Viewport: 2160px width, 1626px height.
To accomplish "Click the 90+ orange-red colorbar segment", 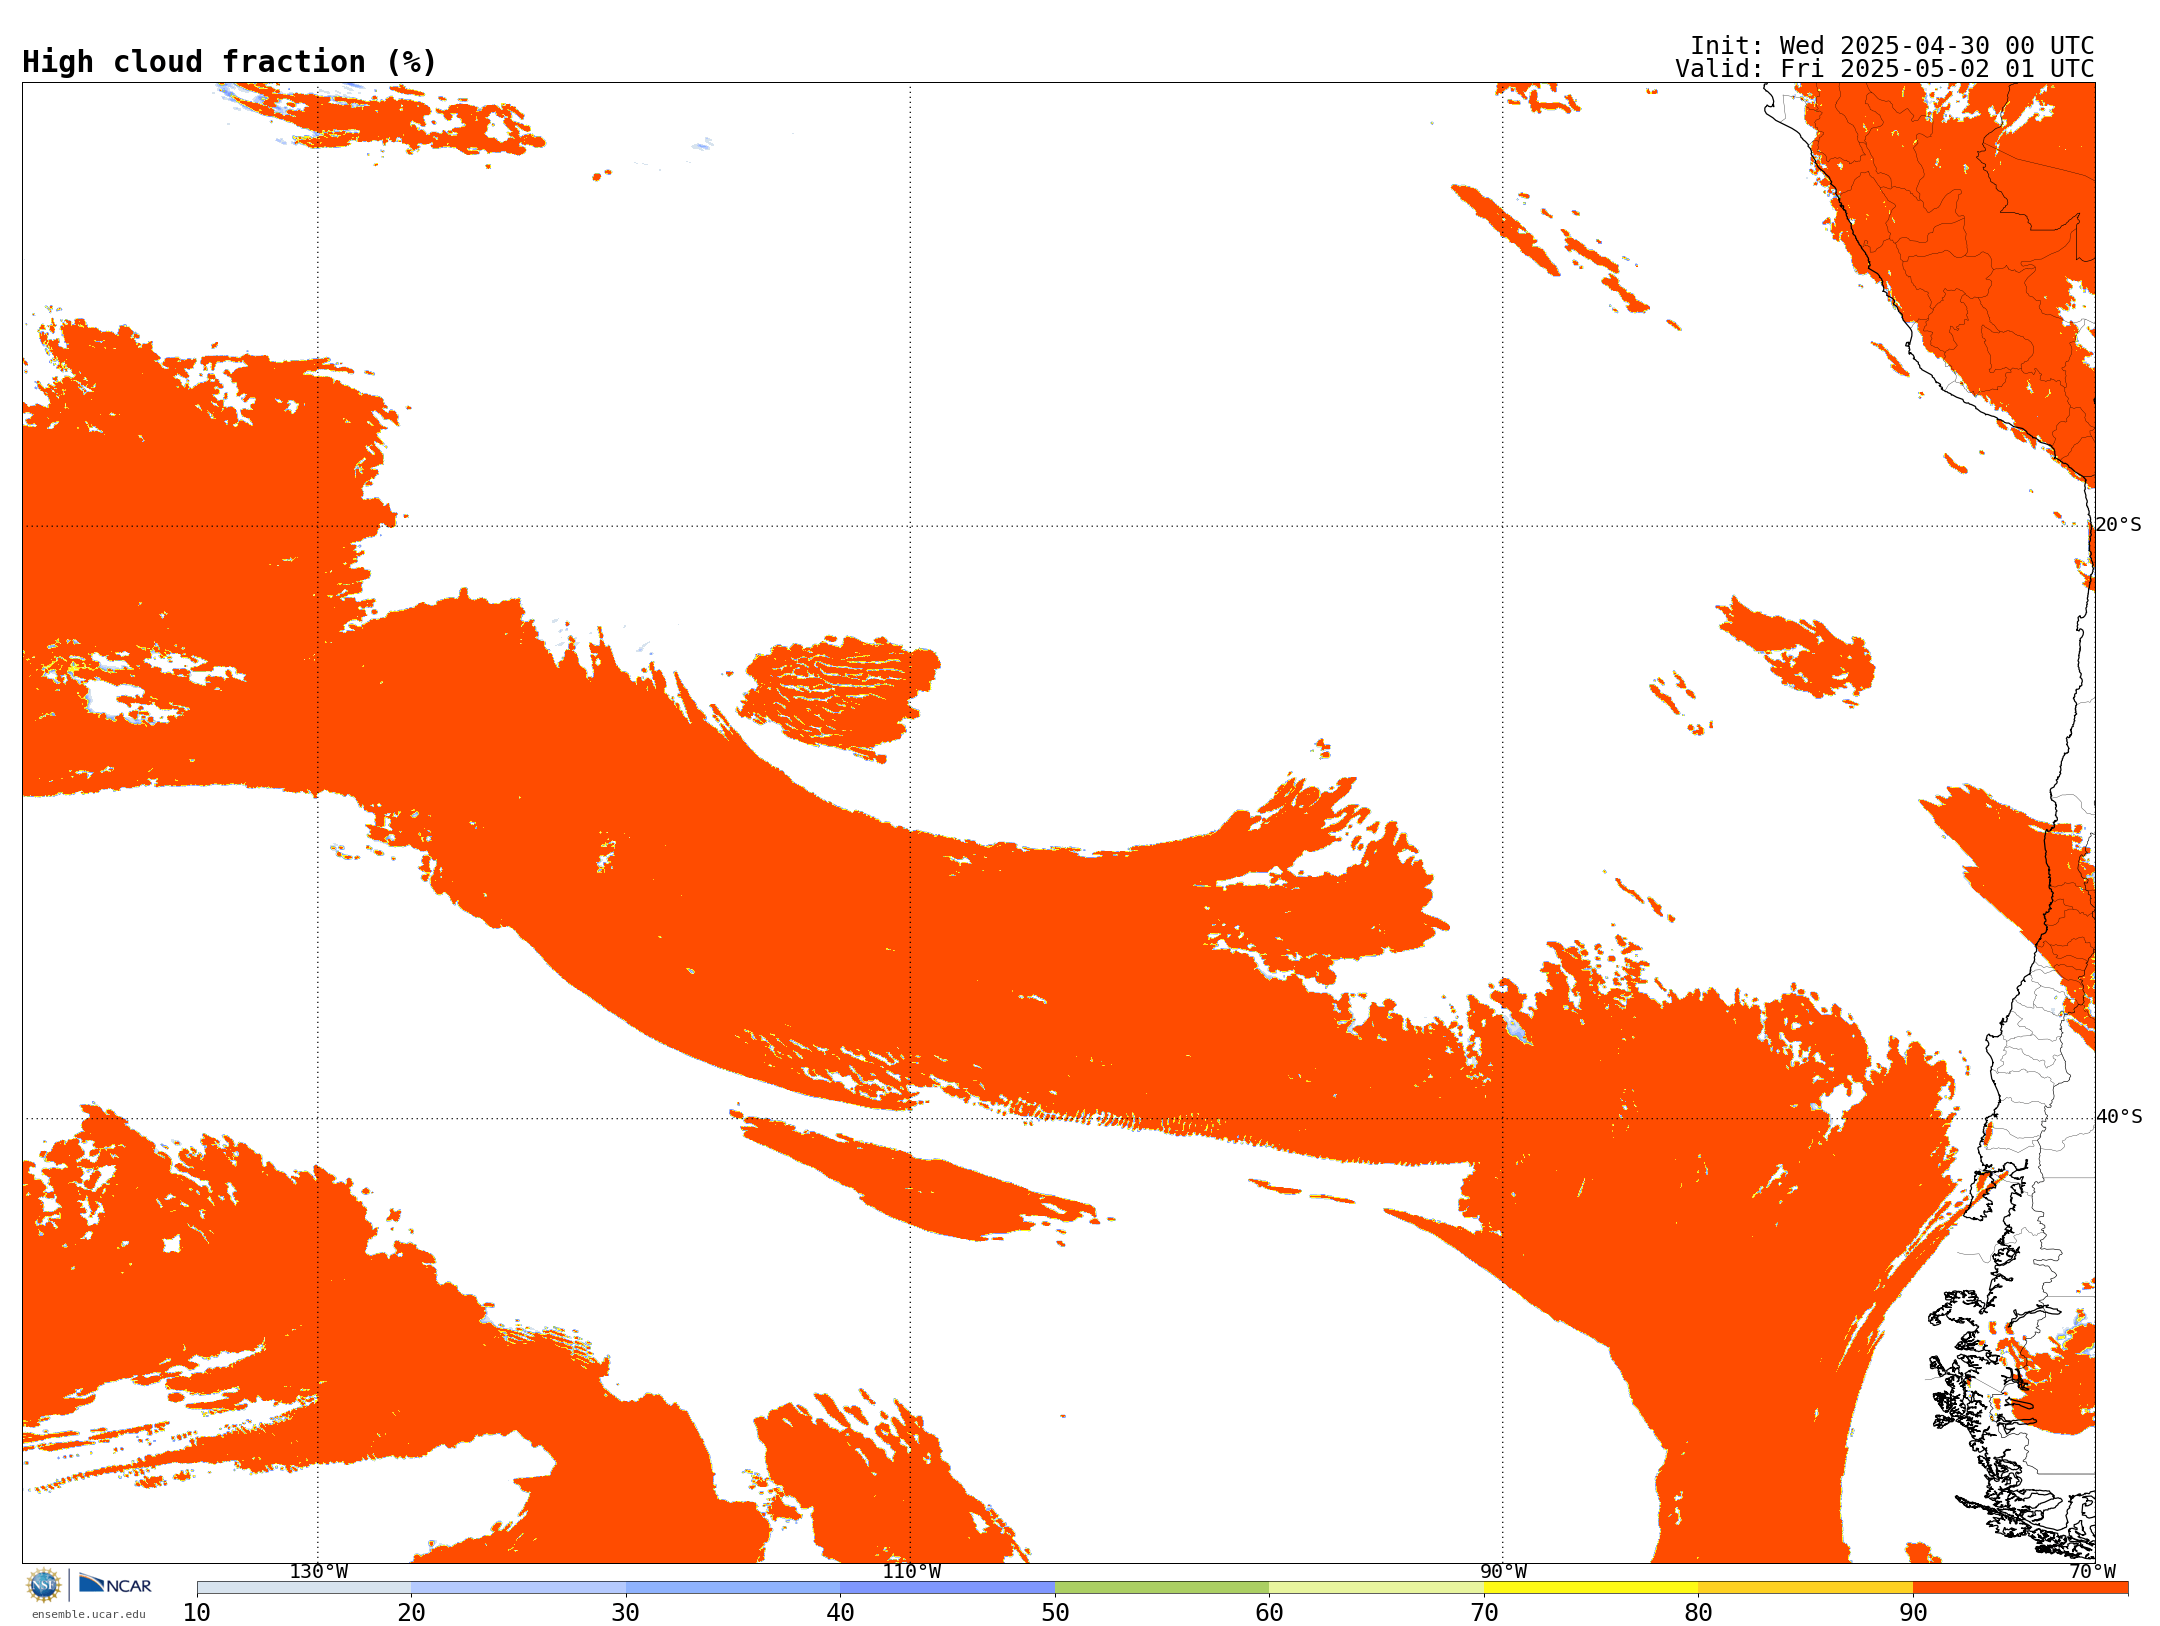I will click(x=2020, y=1588).
